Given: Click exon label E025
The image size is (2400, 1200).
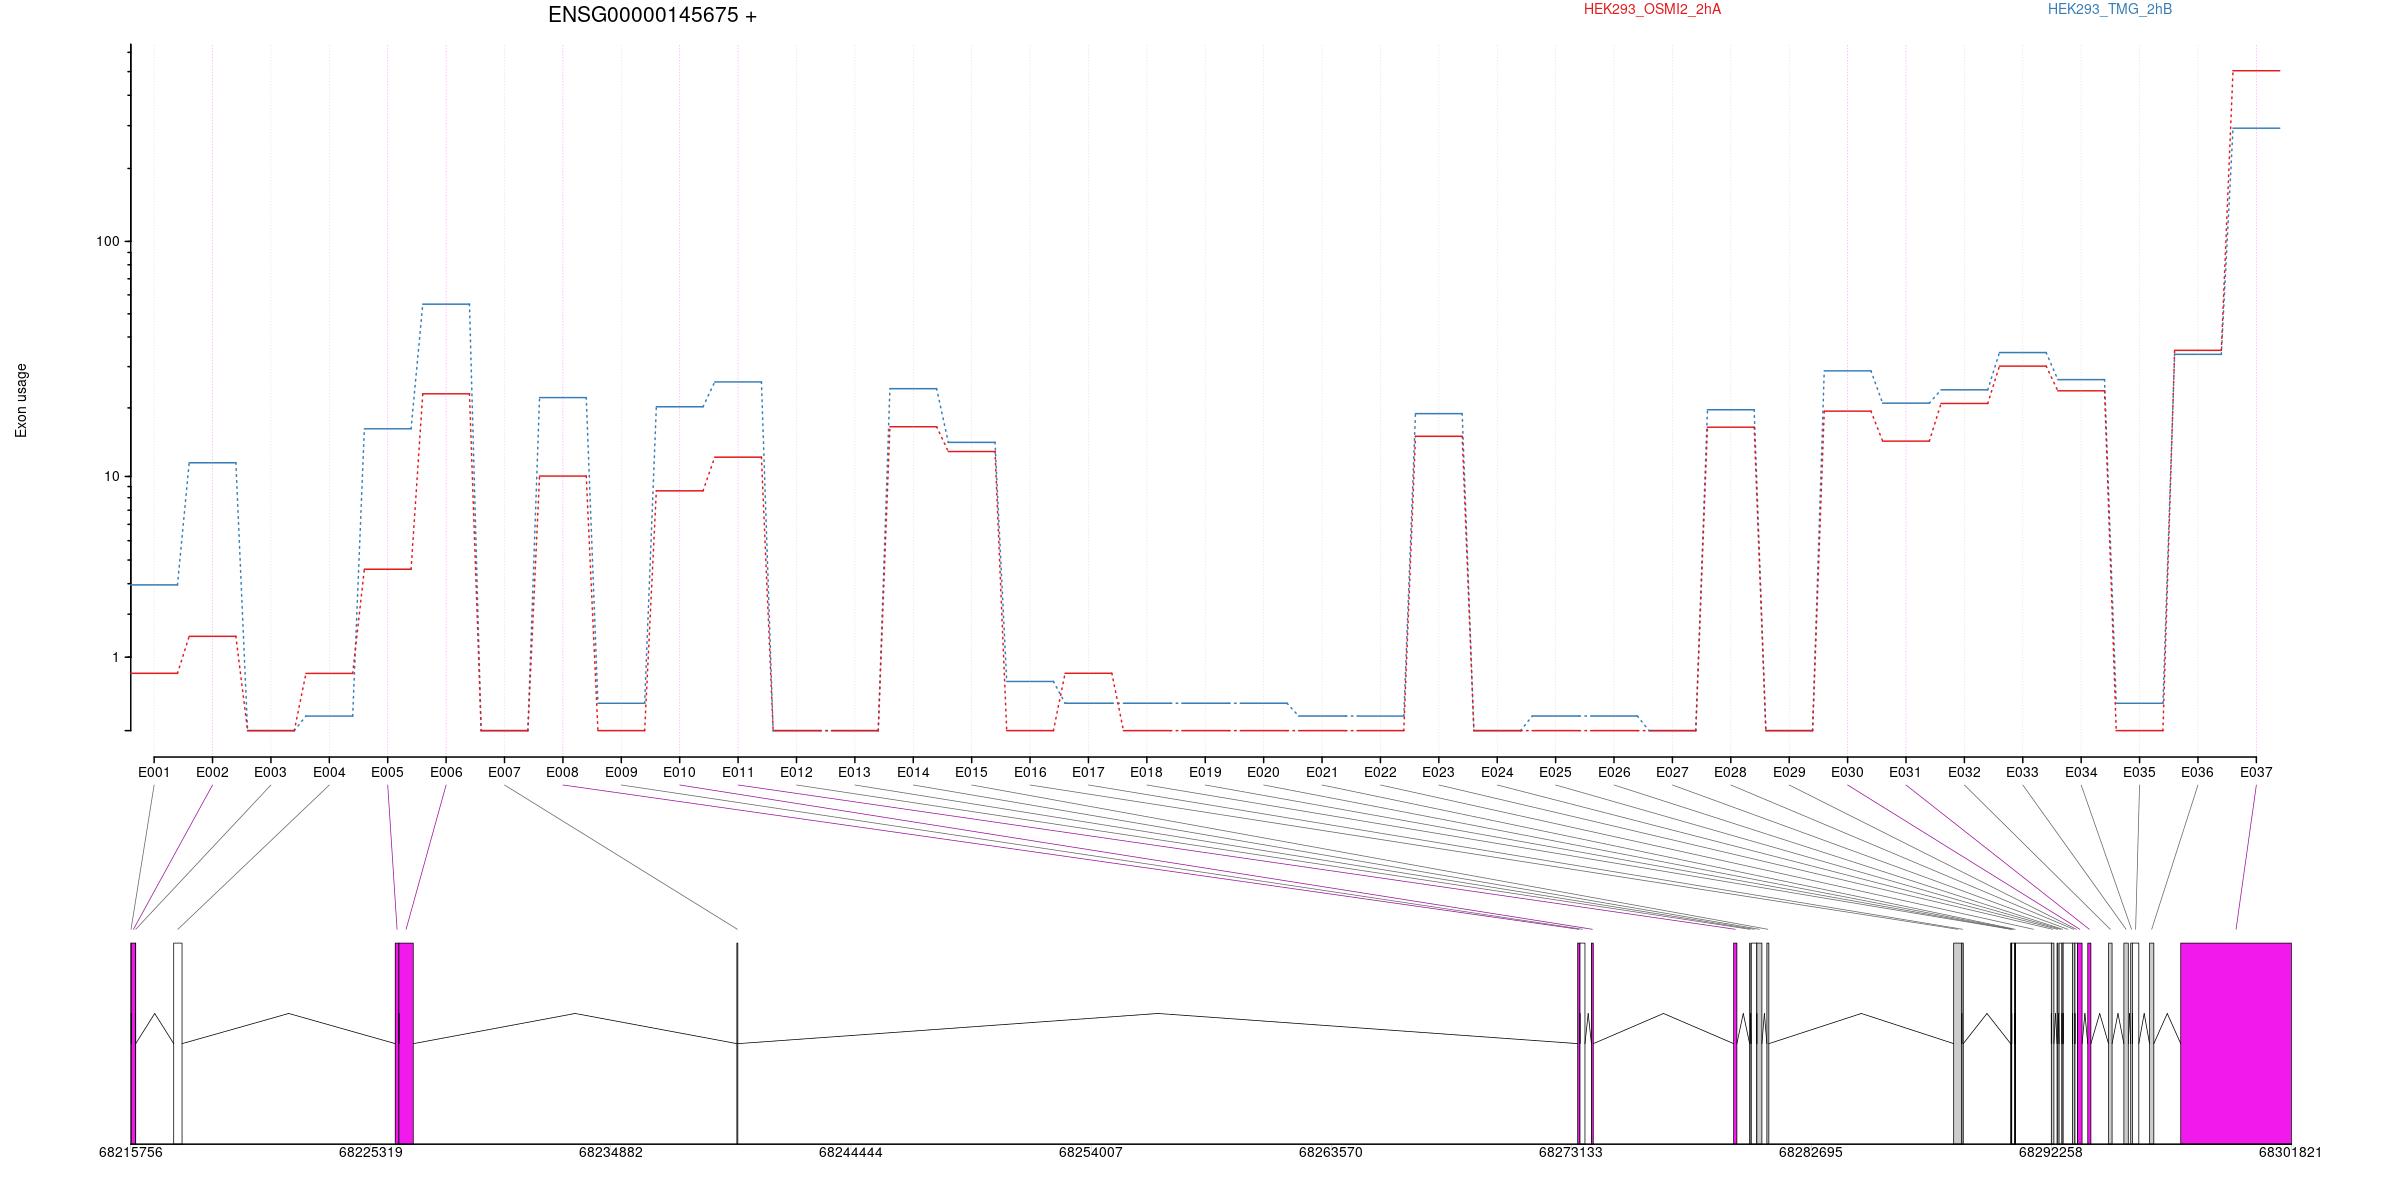Looking at the screenshot, I should point(1555,772).
